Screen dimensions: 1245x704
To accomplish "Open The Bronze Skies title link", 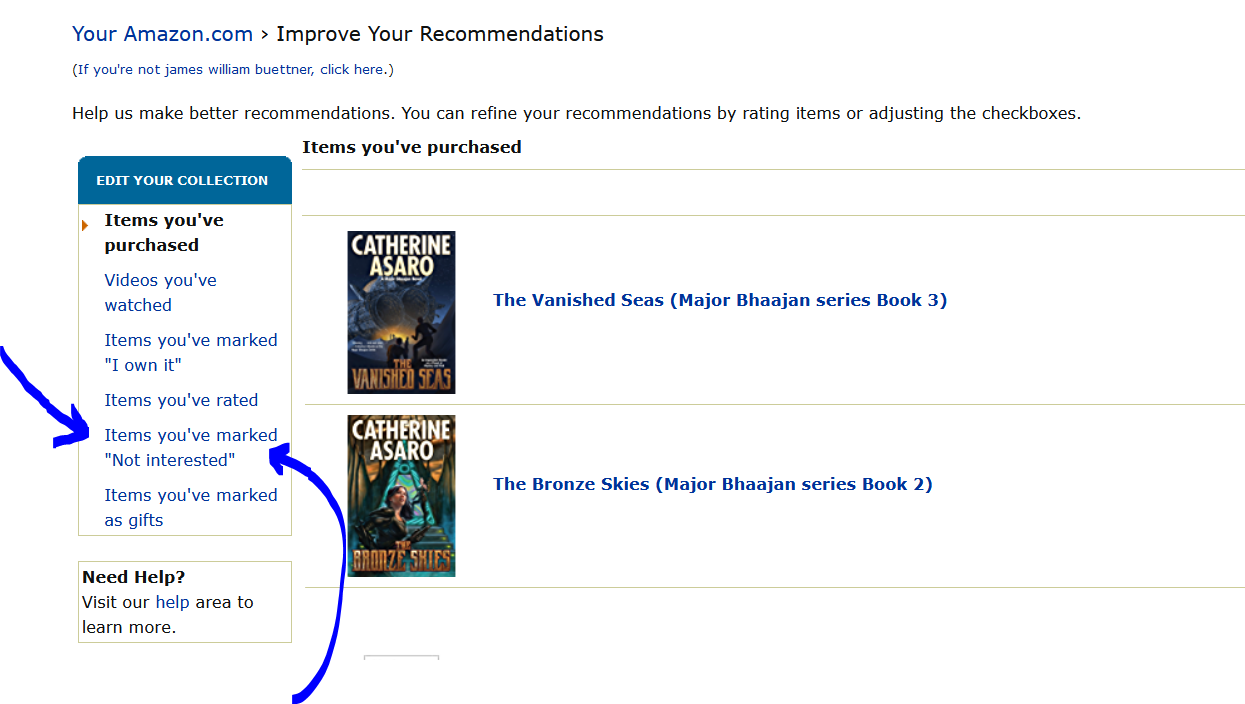I will pyautogui.click(x=713, y=484).
